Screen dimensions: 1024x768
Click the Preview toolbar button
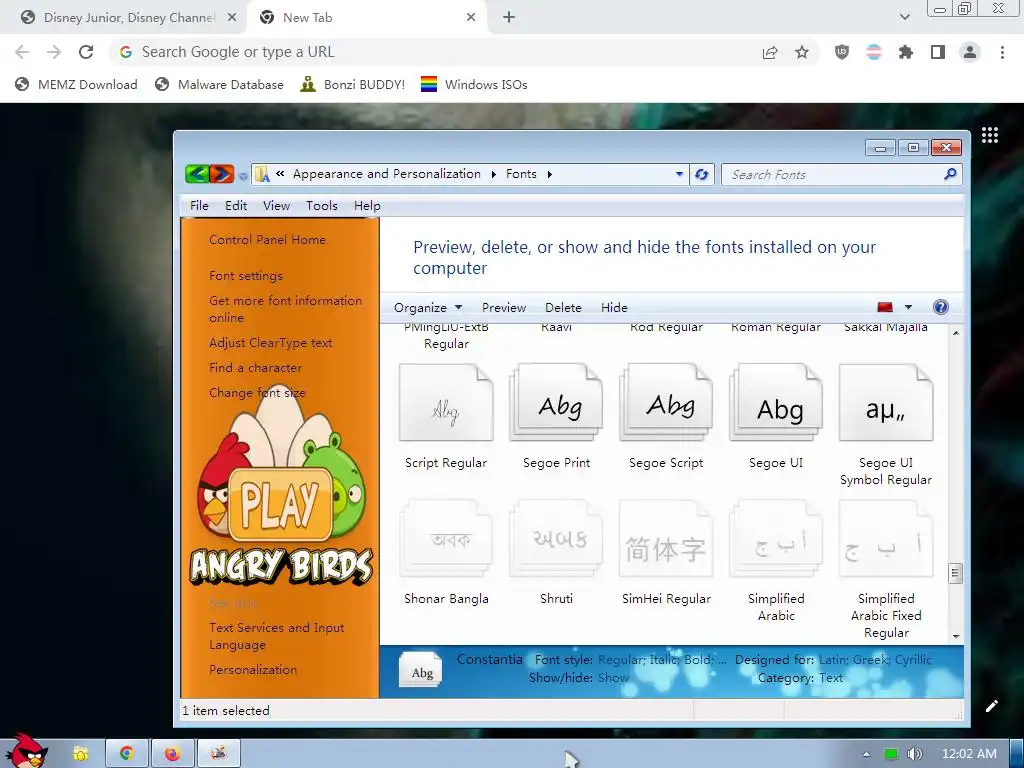(x=504, y=307)
